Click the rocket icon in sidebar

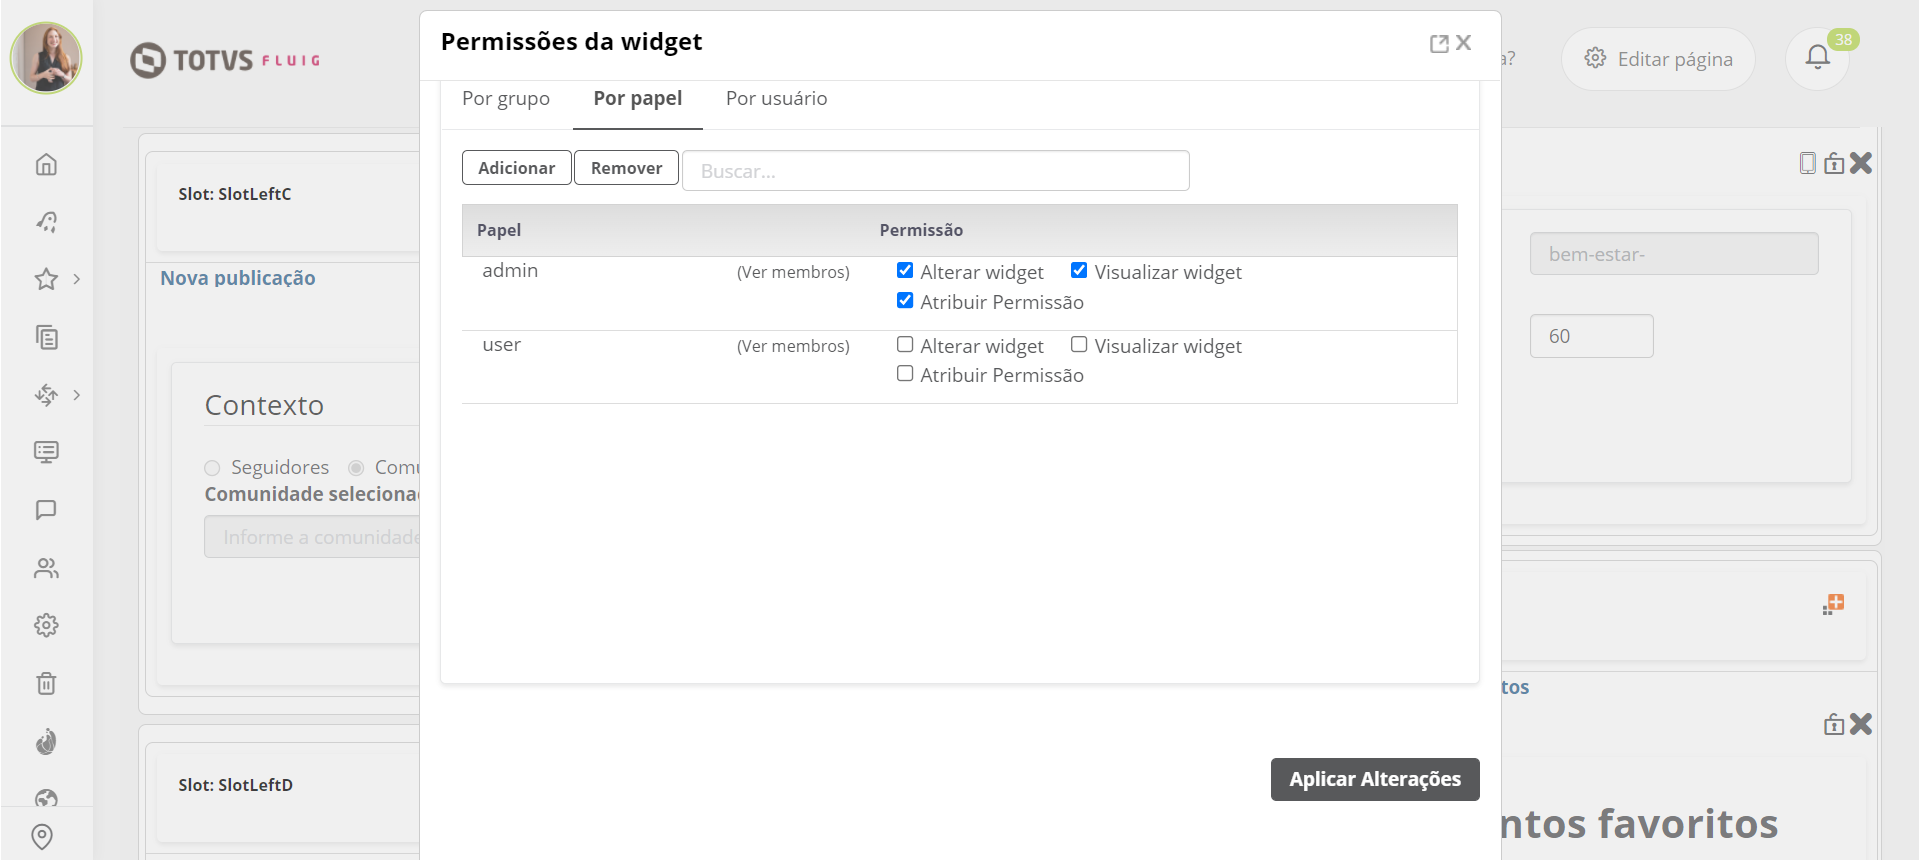[x=46, y=221]
